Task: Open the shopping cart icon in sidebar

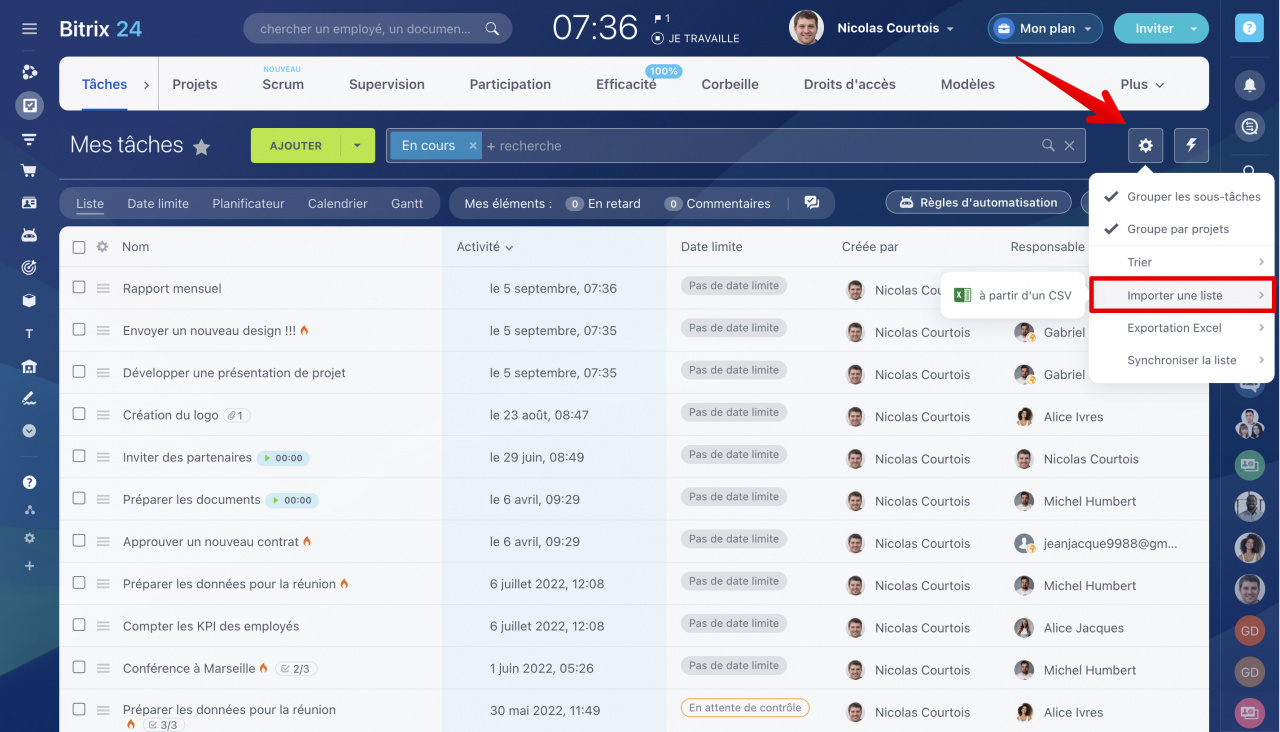Action: tap(29, 170)
